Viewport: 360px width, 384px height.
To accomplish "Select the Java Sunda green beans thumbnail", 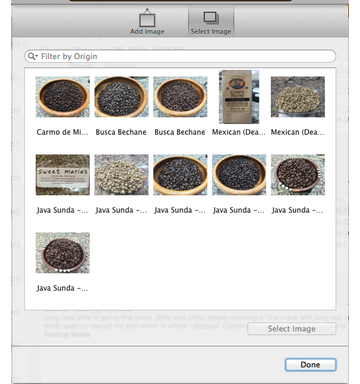I will (x=121, y=175).
